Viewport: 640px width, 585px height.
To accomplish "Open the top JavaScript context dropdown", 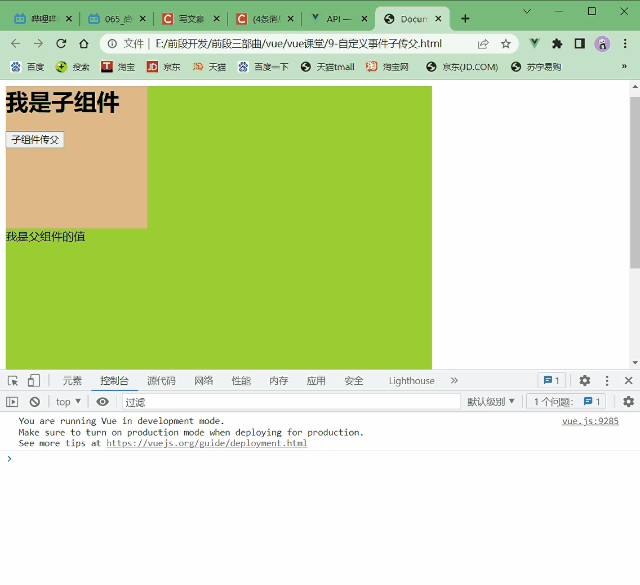I will [x=68, y=402].
